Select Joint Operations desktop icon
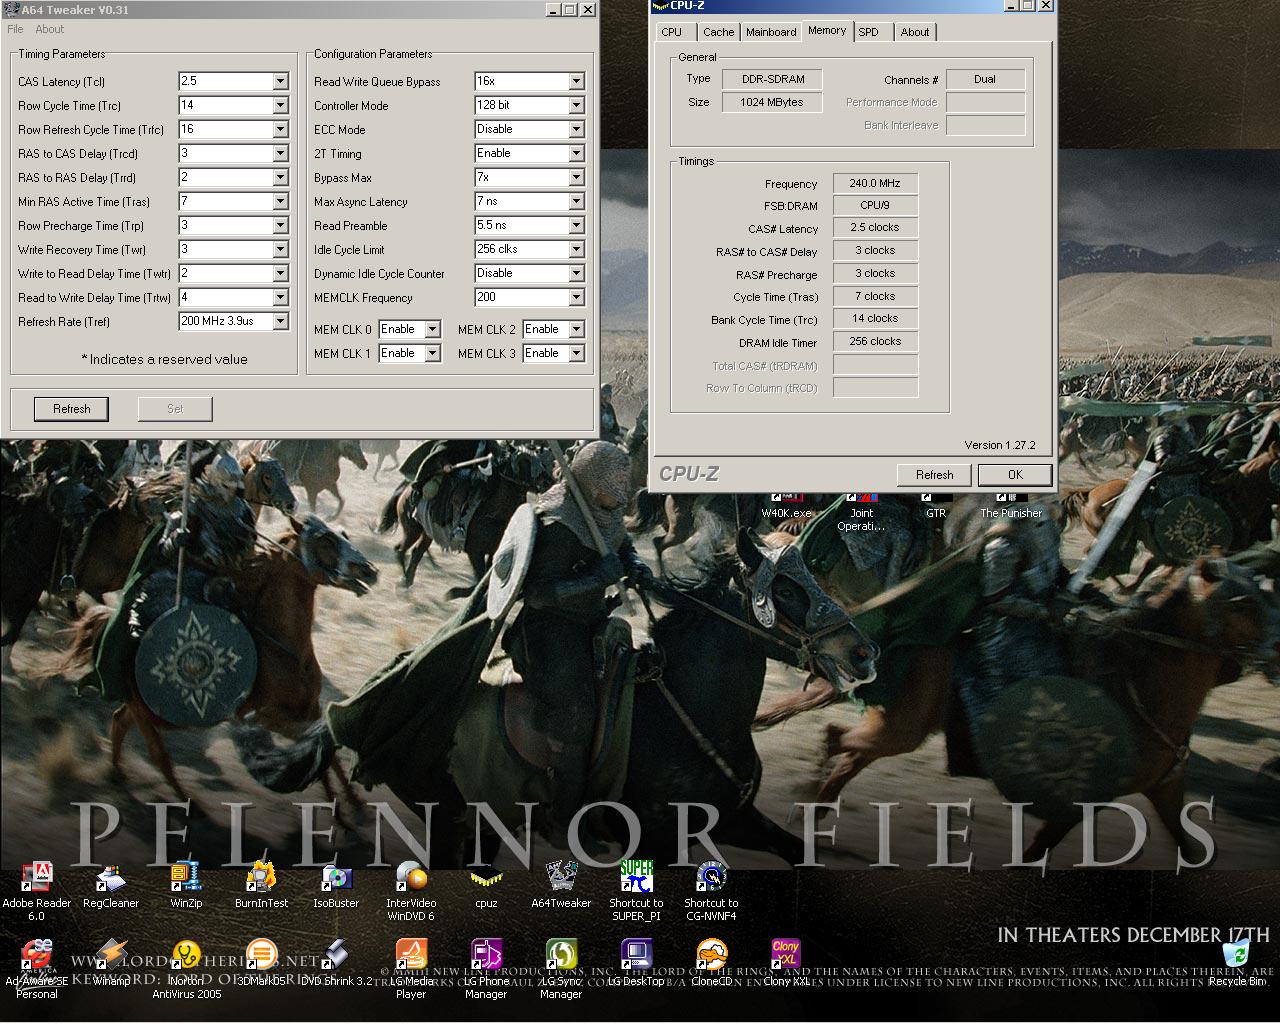Image resolution: width=1280 pixels, height=1024 pixels. tap(861, 511)
